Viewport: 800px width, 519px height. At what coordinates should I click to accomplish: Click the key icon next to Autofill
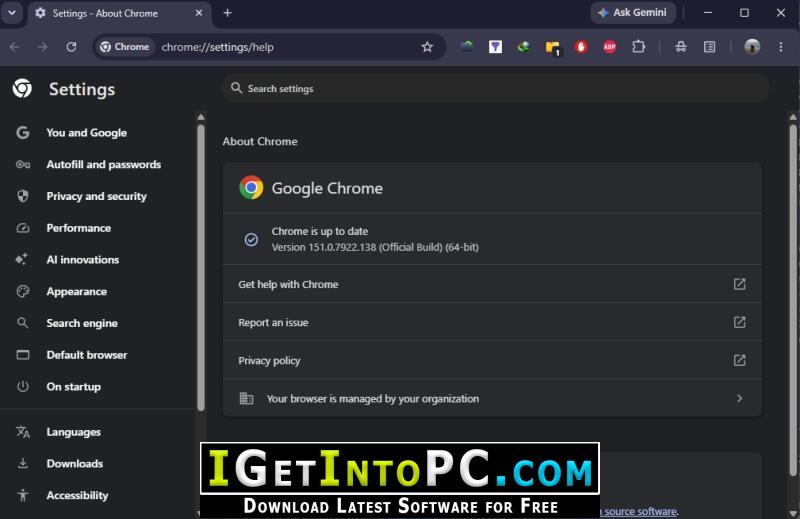22,164
